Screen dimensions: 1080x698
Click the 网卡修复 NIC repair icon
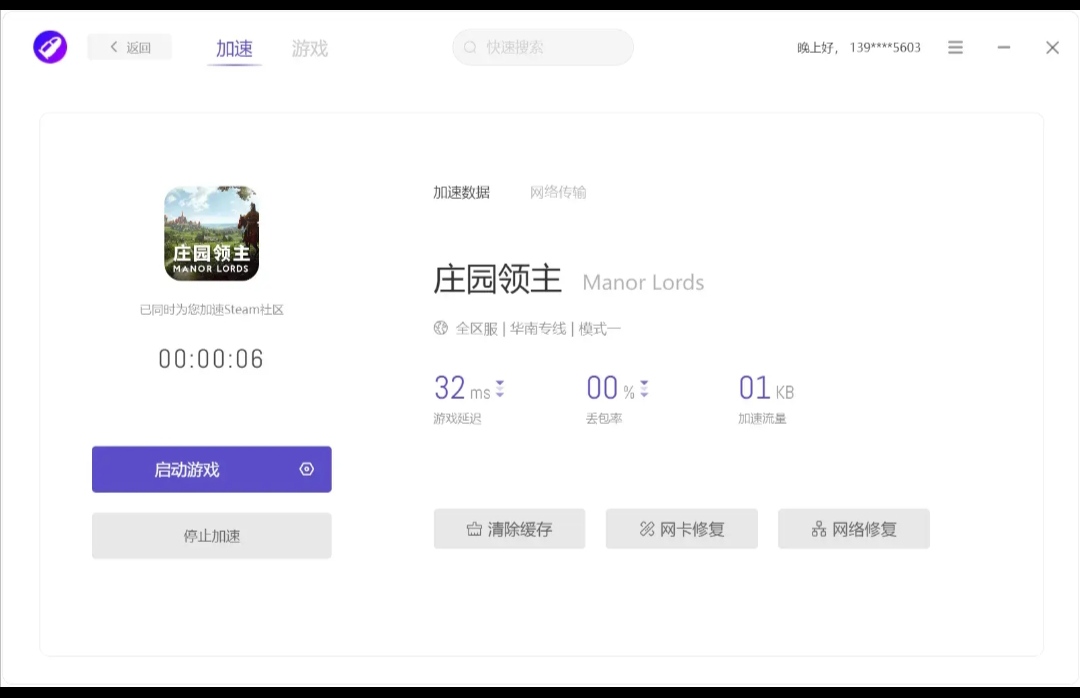(647, 529)
